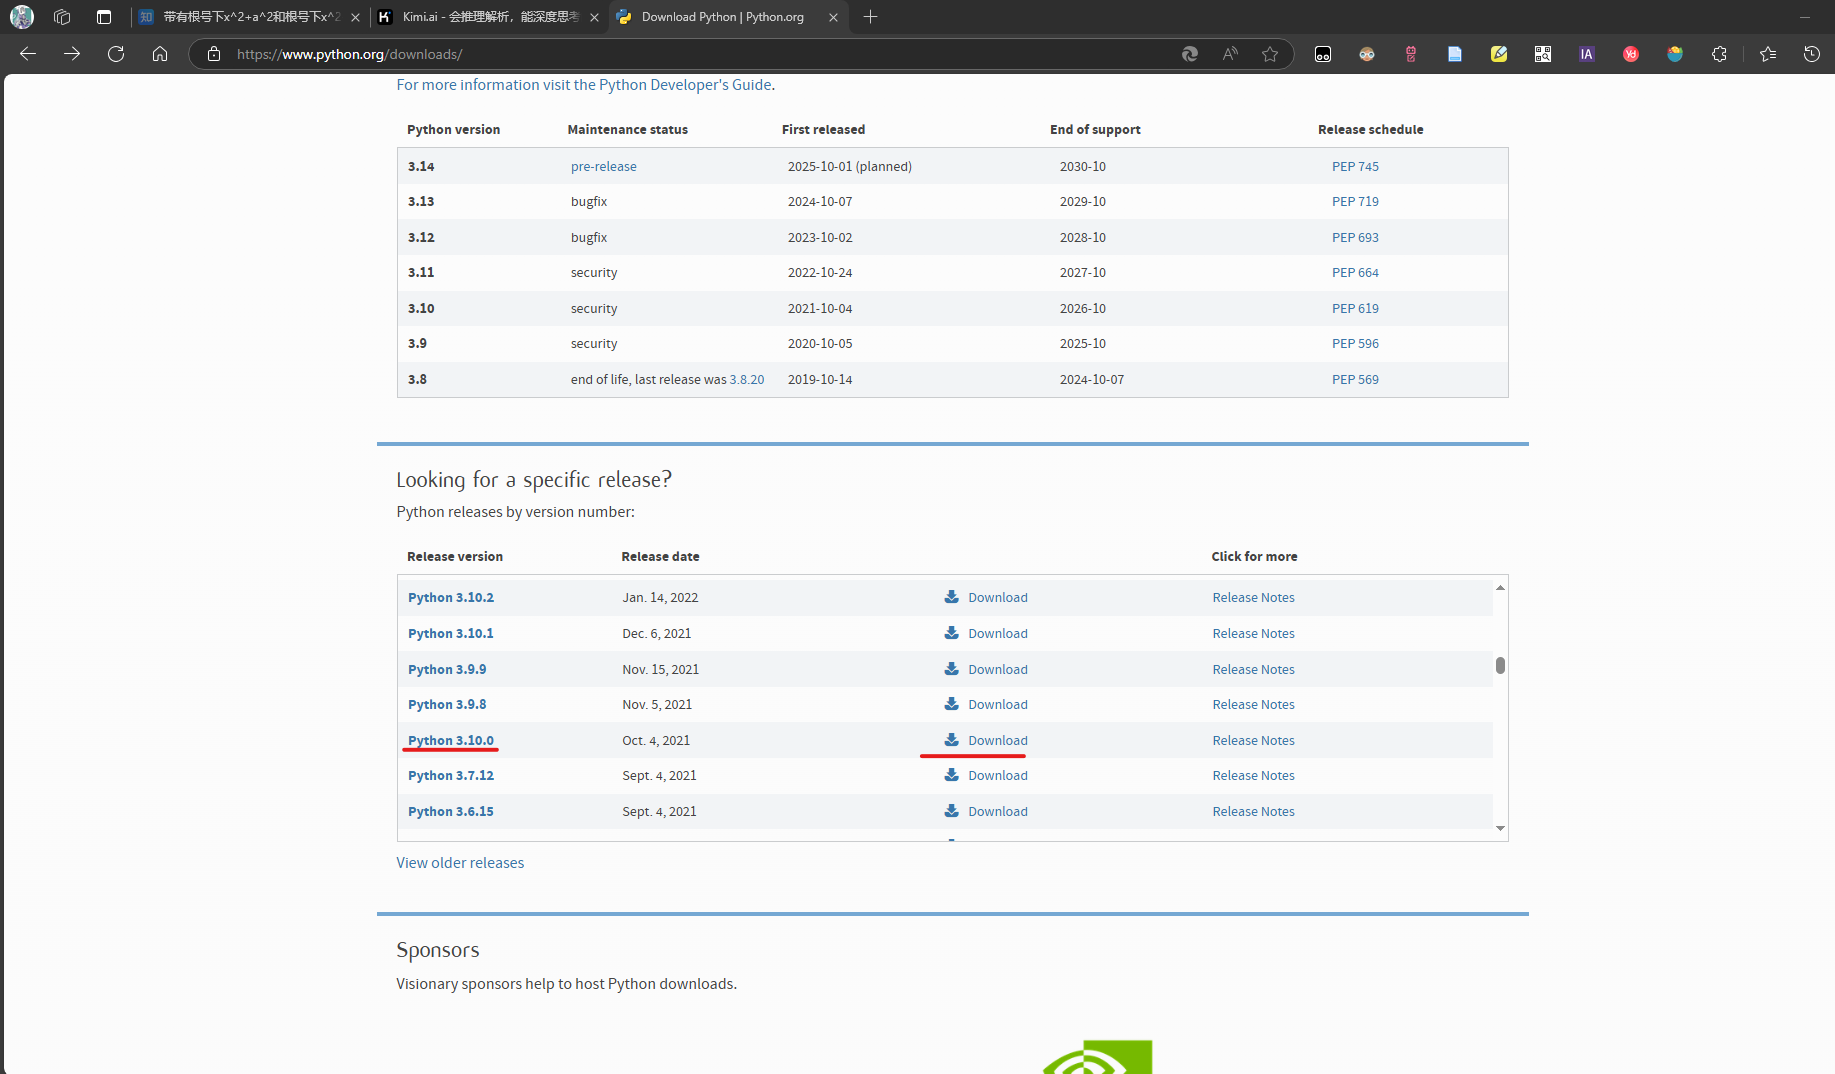Click the QR code extension icon
The height and width of the screenshot is (1074, 1835).
point(1542,54)
